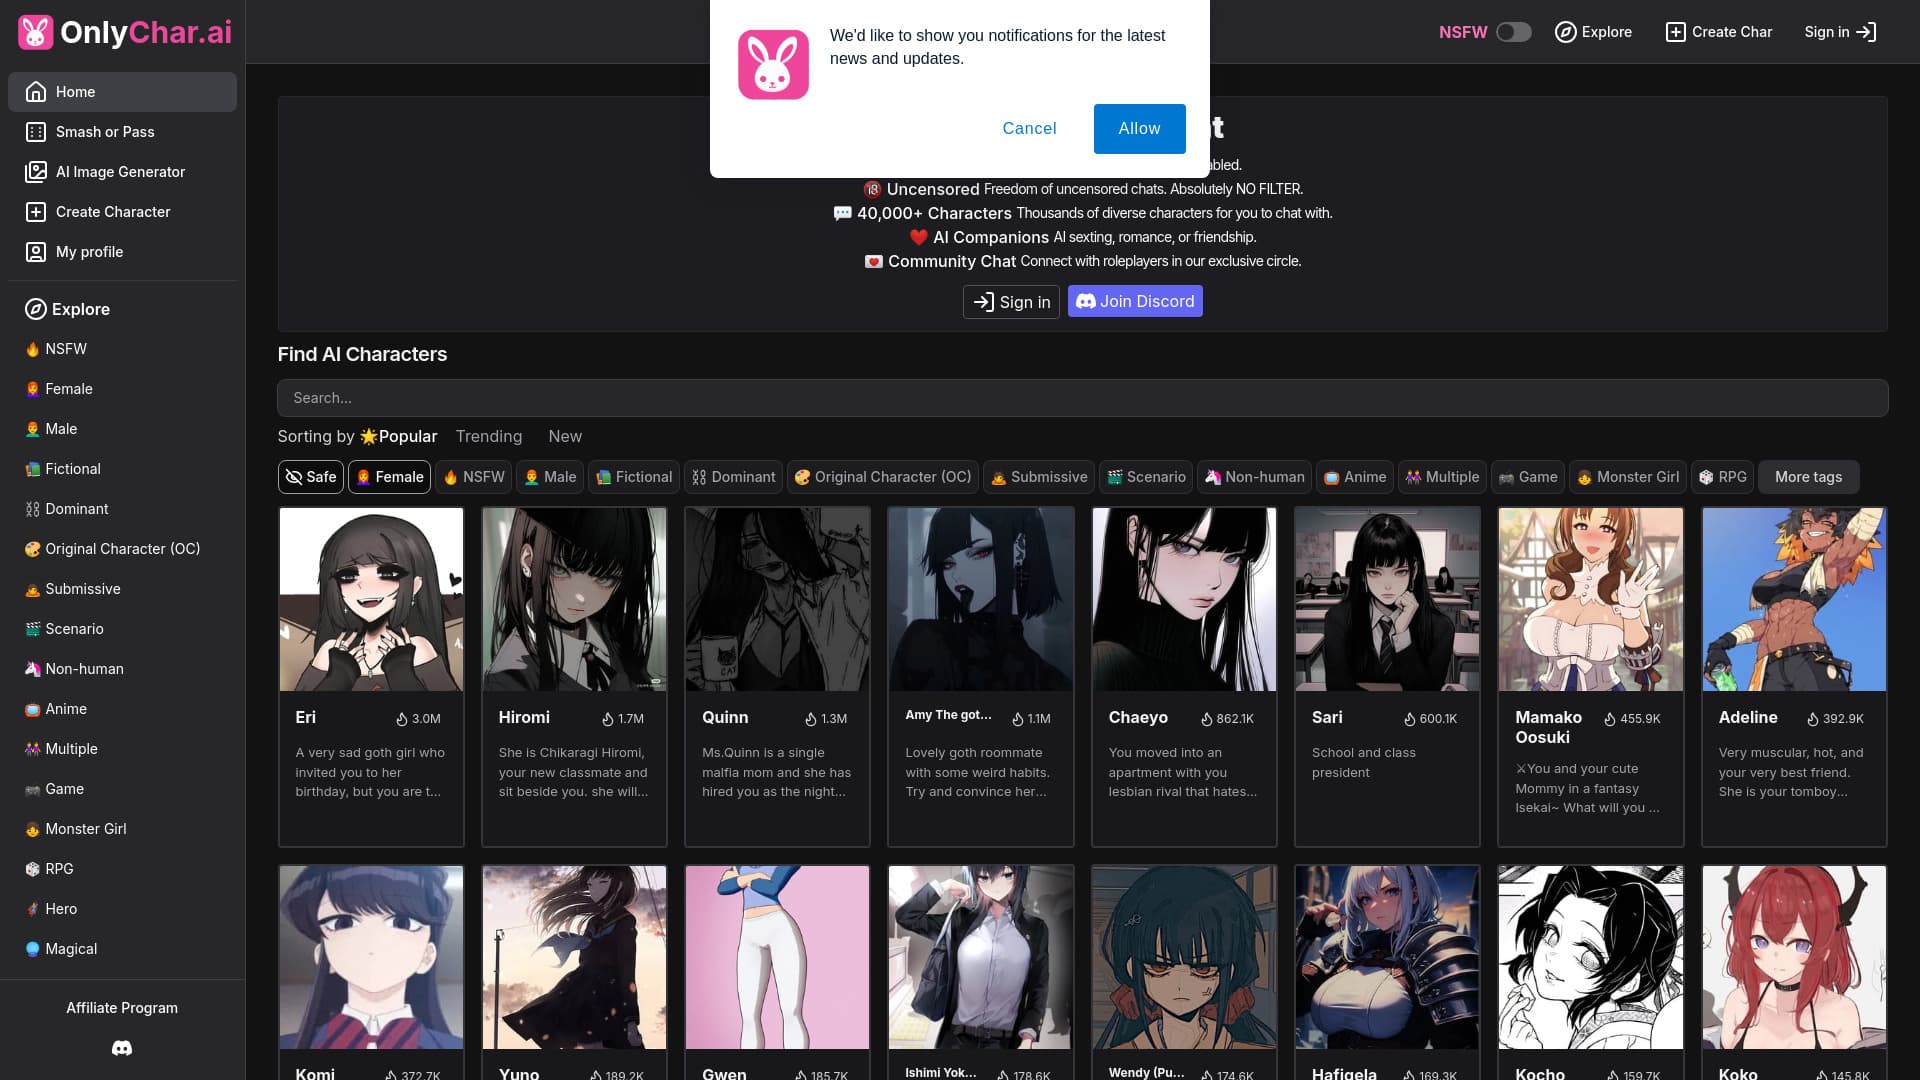This screenshot has height=1080, width=1920.
Task: Click the Discord icon at sidebar bottom
Action: [122, 1047]
